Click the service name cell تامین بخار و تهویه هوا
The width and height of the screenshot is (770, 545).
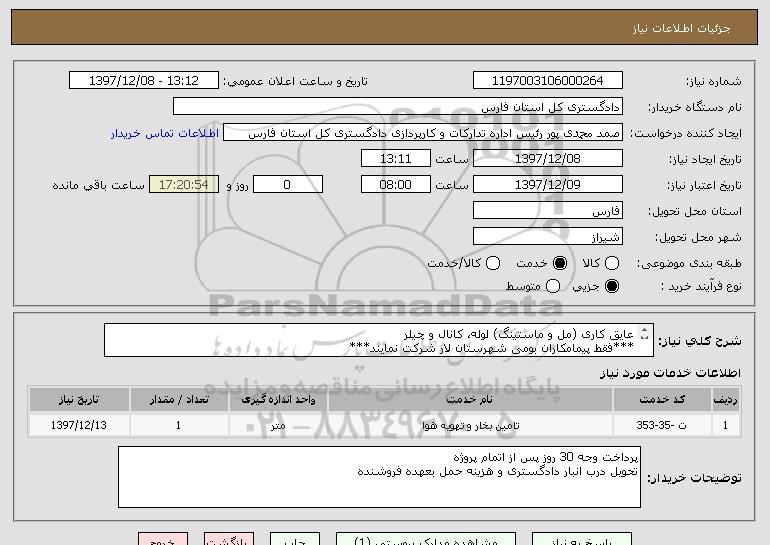point(470,425)
